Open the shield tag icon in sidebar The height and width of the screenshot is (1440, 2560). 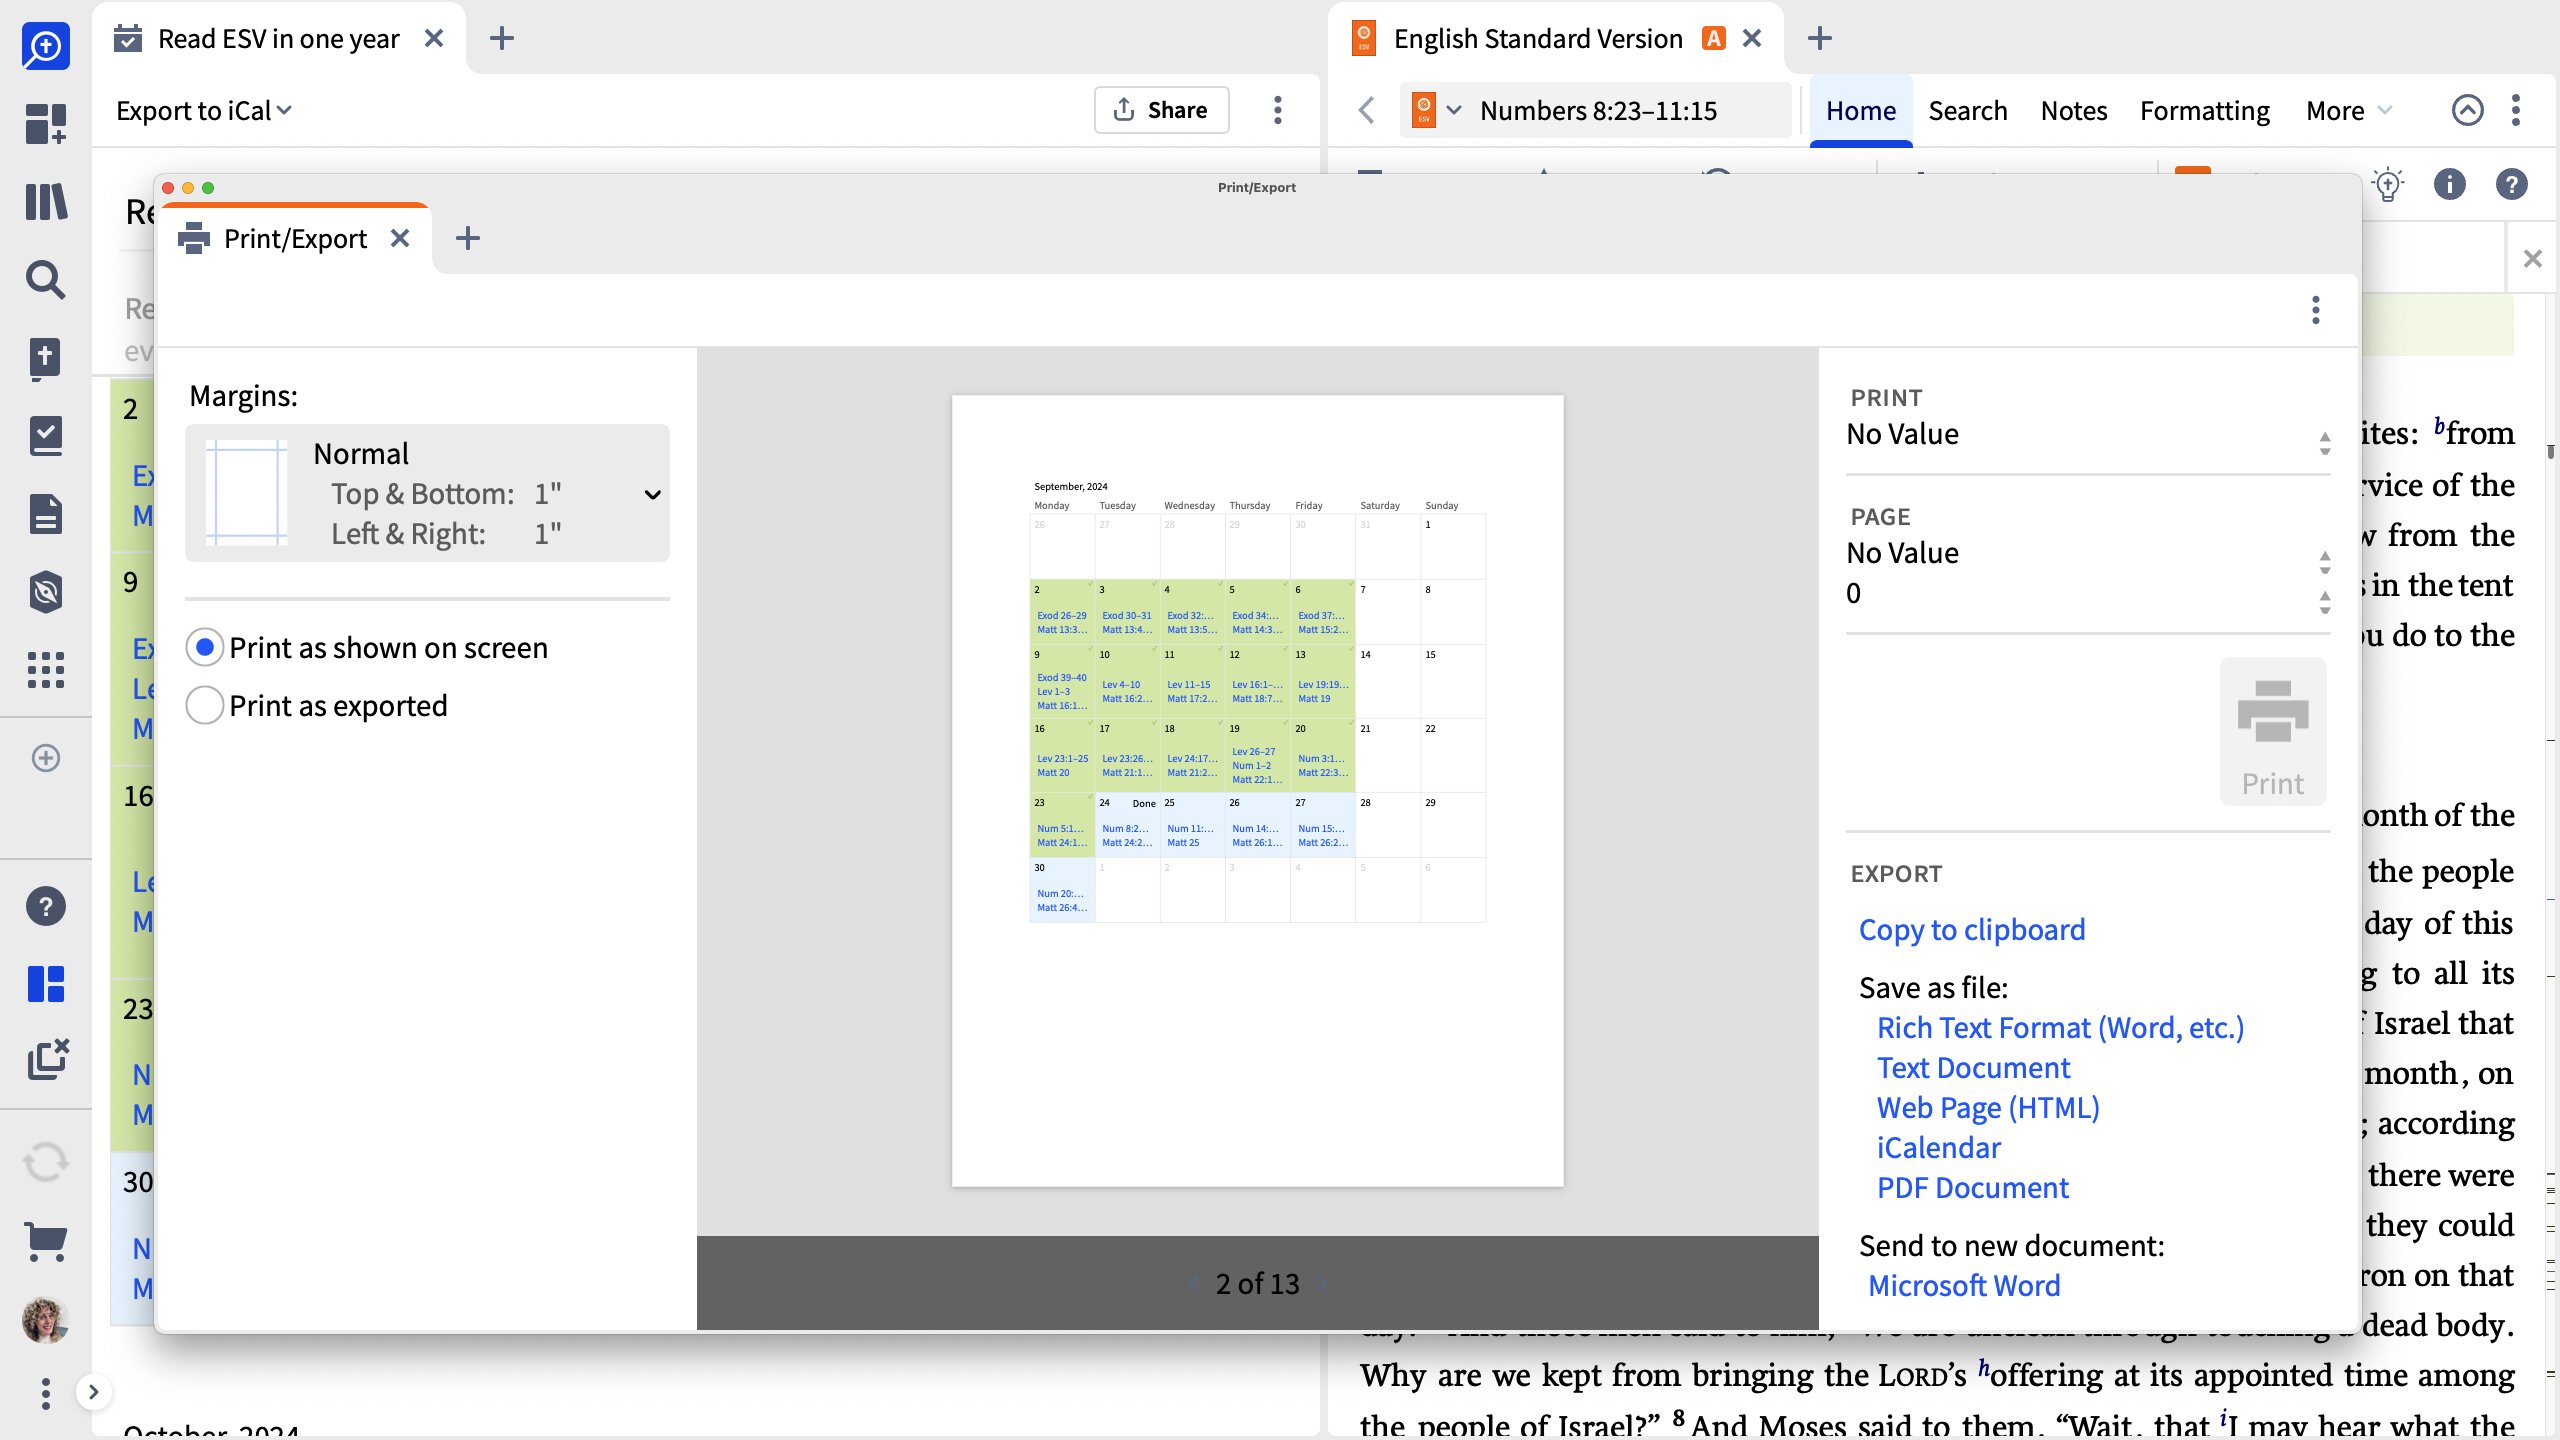tap(45, 592)
